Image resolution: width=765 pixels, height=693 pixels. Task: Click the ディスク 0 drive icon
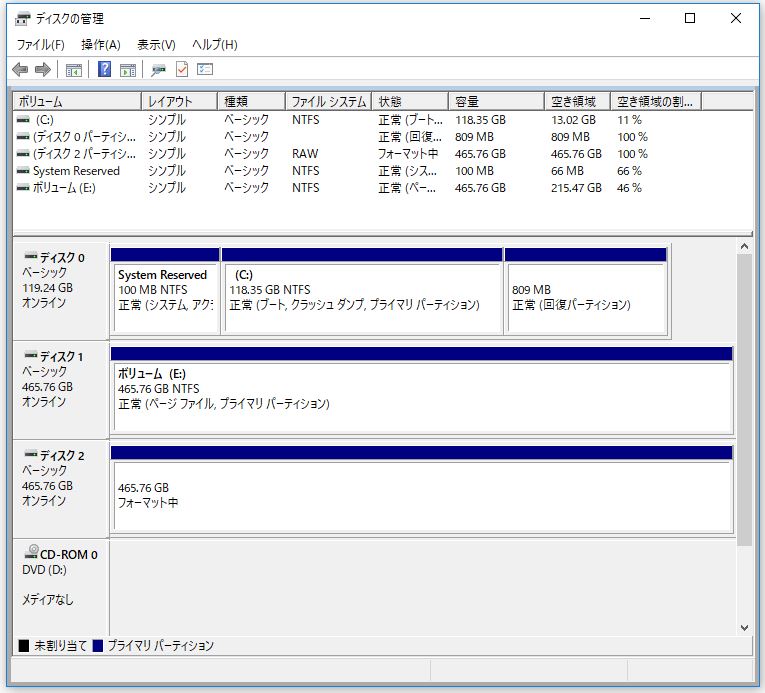(31, 256)
